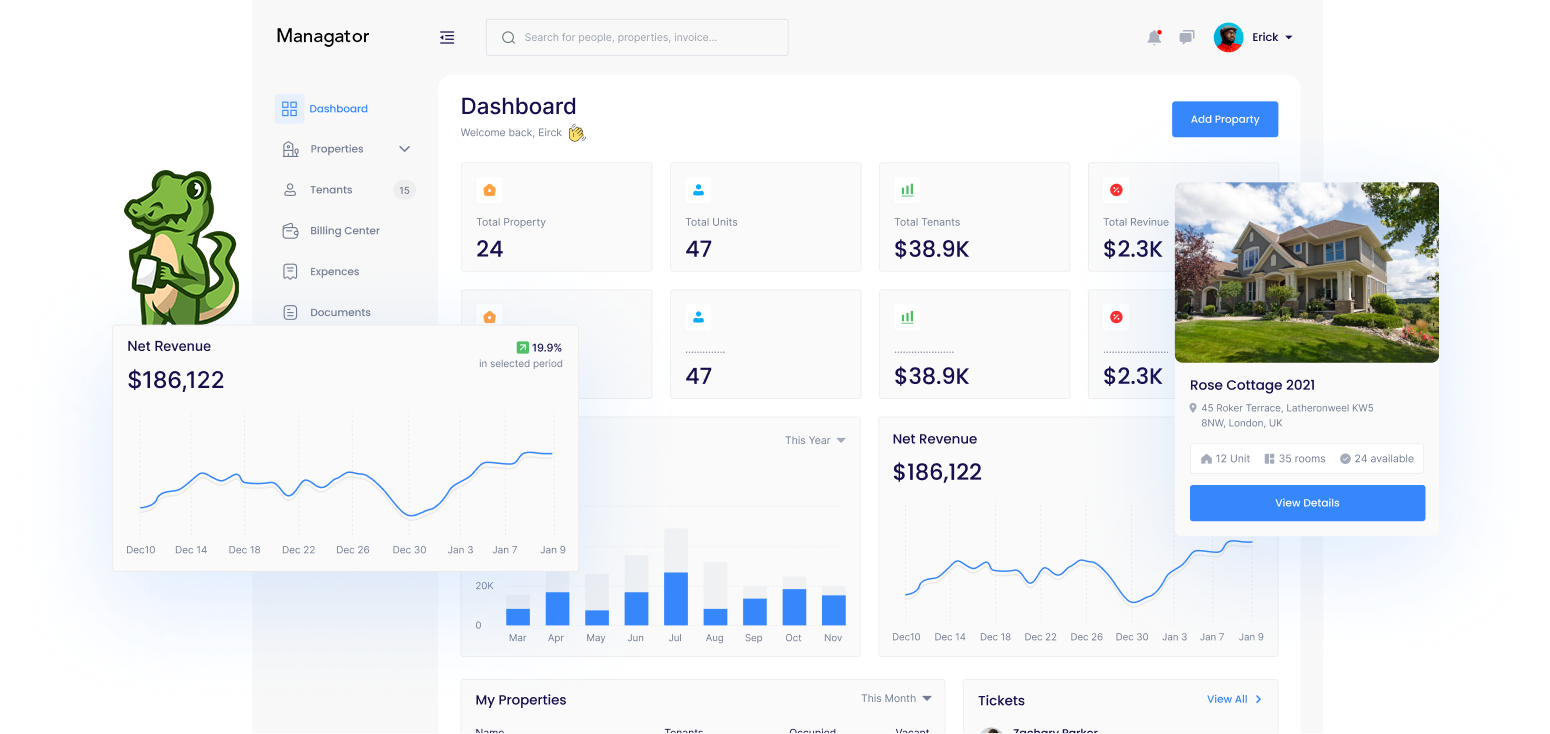Open Billing Center in the sidebar

(345, 231)
